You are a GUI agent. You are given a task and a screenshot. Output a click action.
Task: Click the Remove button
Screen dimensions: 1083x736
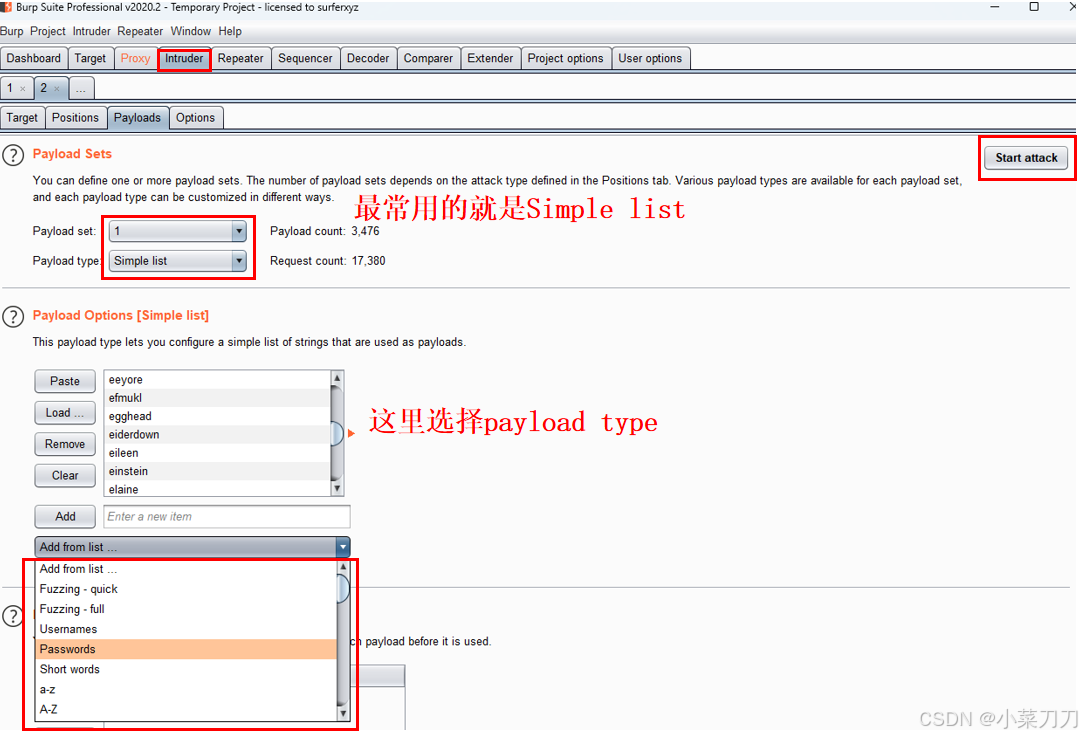click(65, 444)
